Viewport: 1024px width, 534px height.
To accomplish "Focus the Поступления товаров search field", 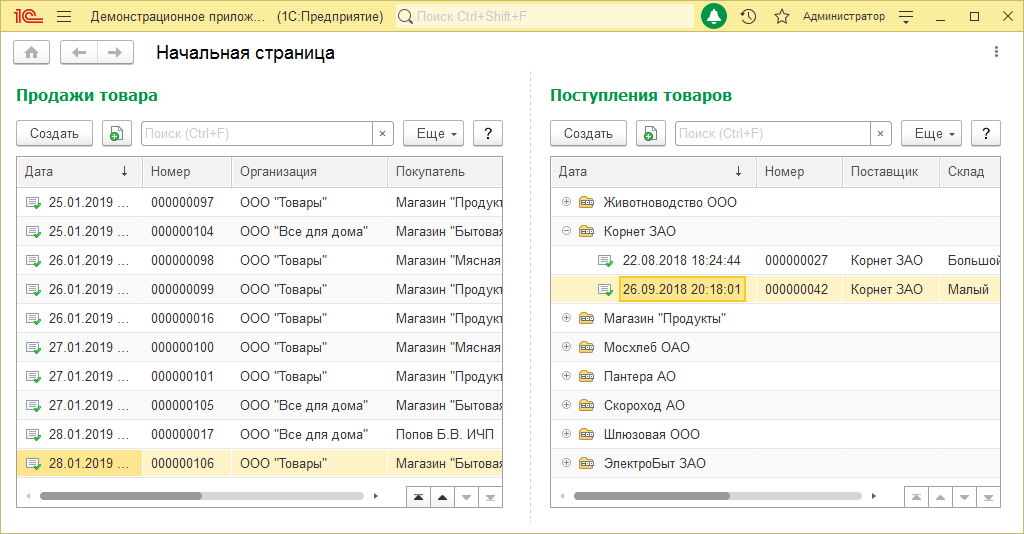I will tap(773, 133).
